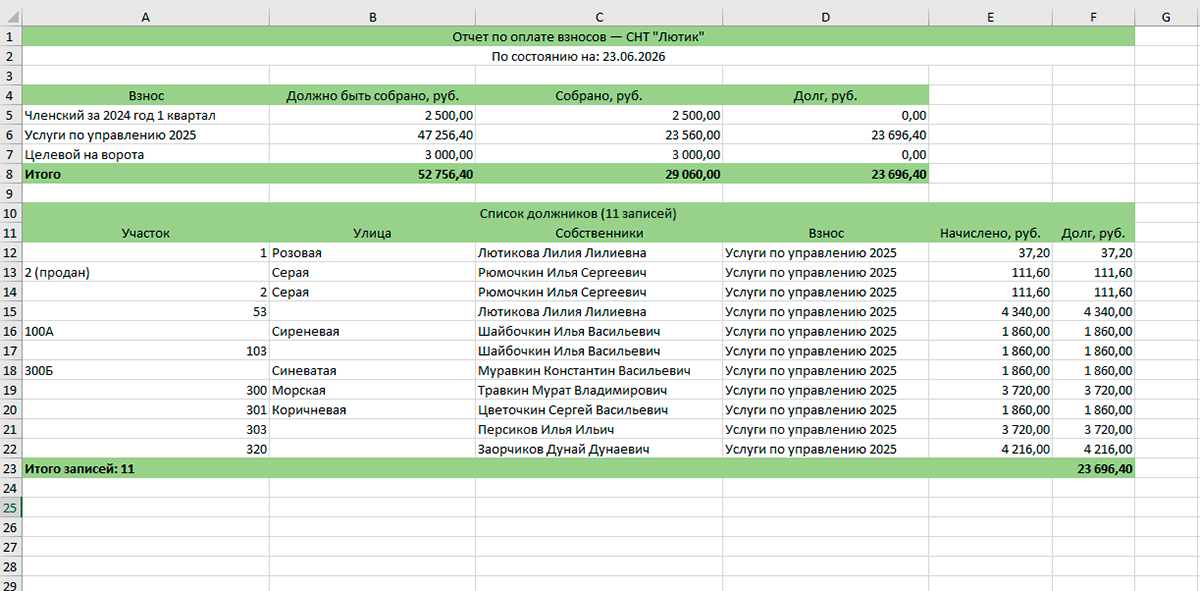1200x591 pixels.
Task: Select column A header
Action: (146, 17)
